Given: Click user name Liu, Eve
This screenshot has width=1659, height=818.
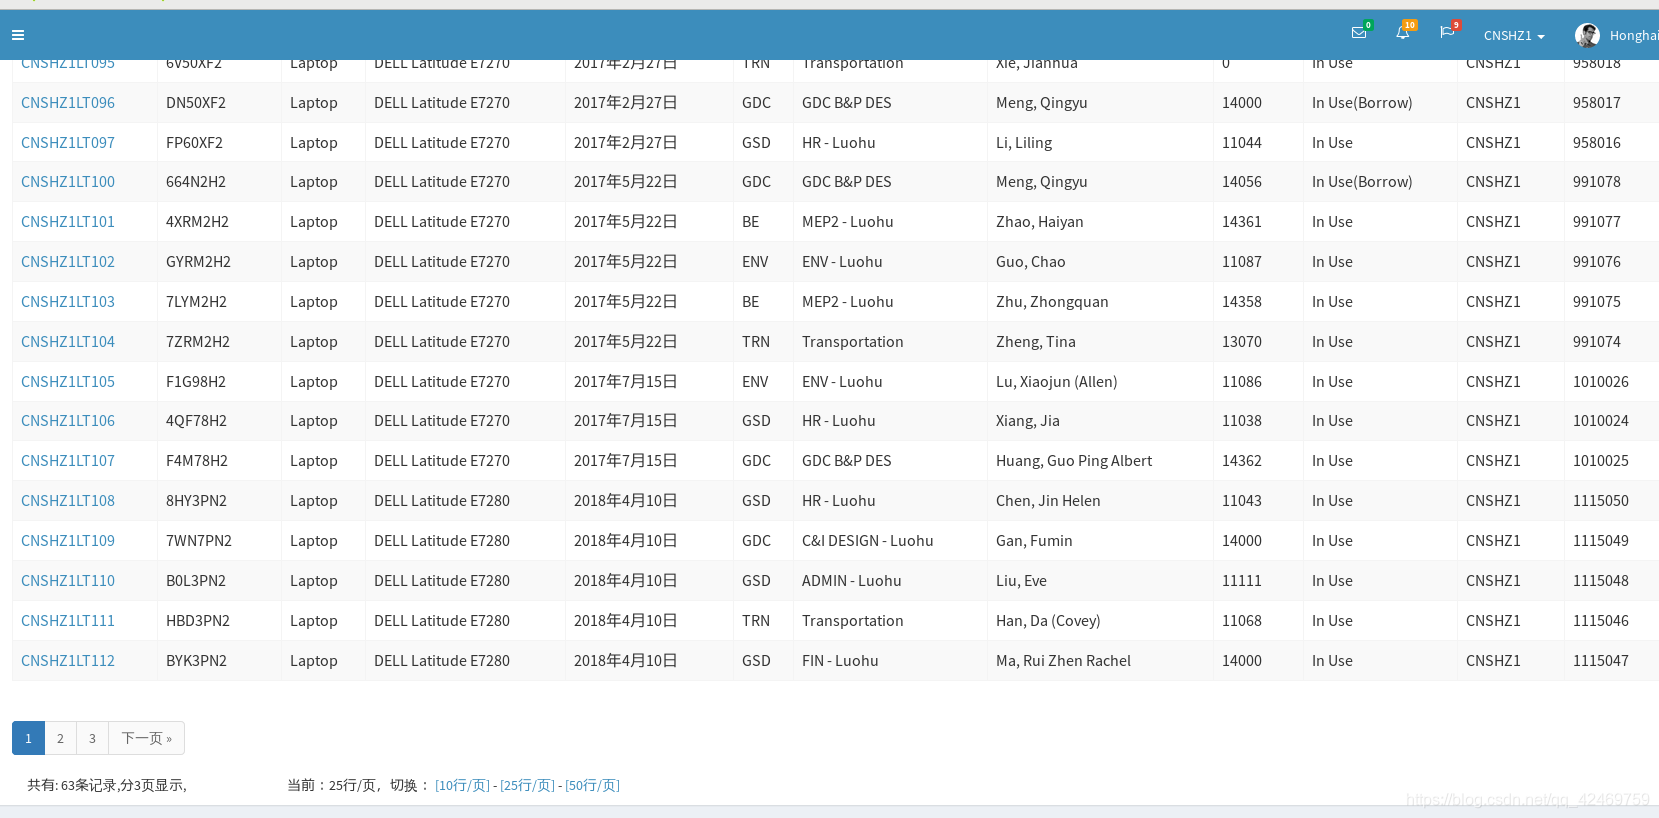Looking at the screenshot, I should point(1021,581).
